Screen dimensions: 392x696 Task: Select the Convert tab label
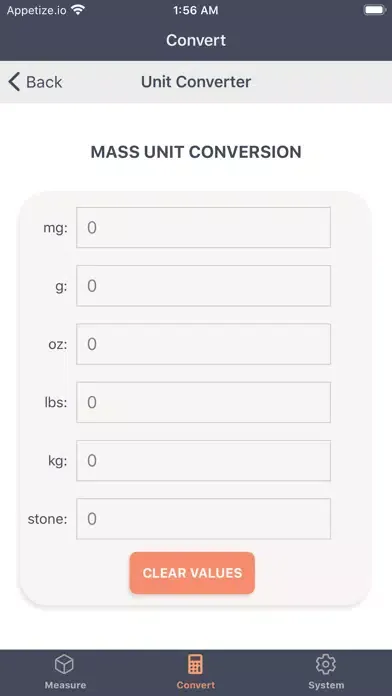pyautogui.click(x=196, y=685)
